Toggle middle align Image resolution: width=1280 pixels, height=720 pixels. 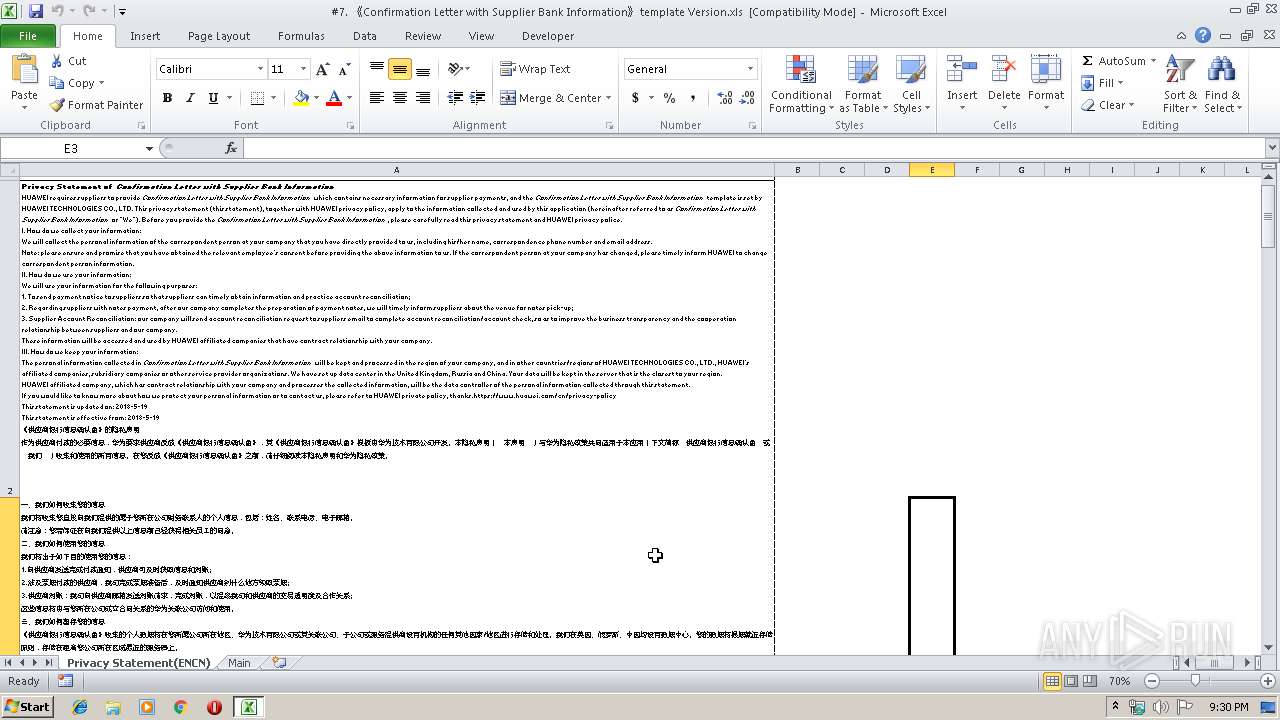(400, 69)
